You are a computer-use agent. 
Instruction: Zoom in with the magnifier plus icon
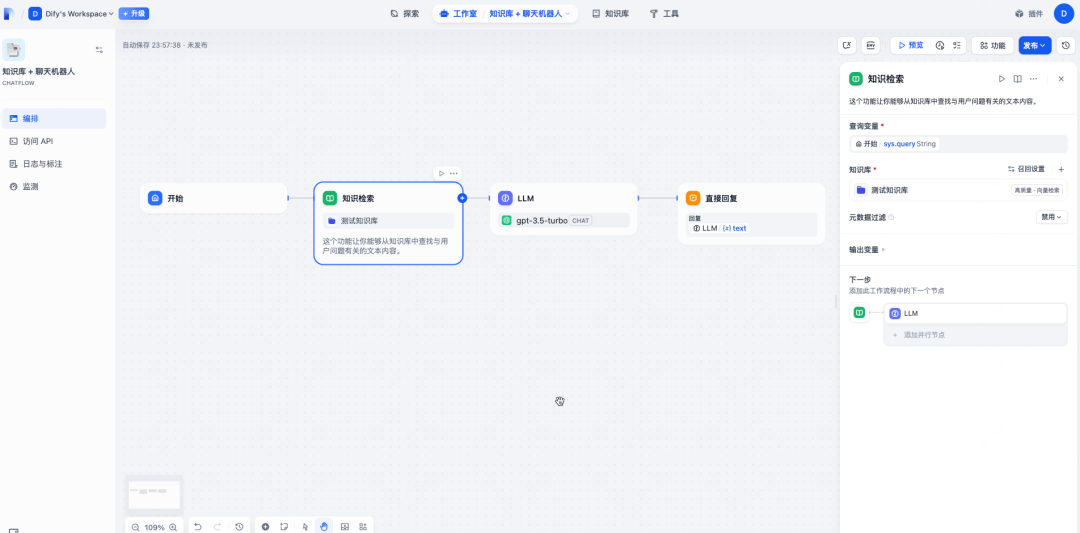click(x=173, y=527)
